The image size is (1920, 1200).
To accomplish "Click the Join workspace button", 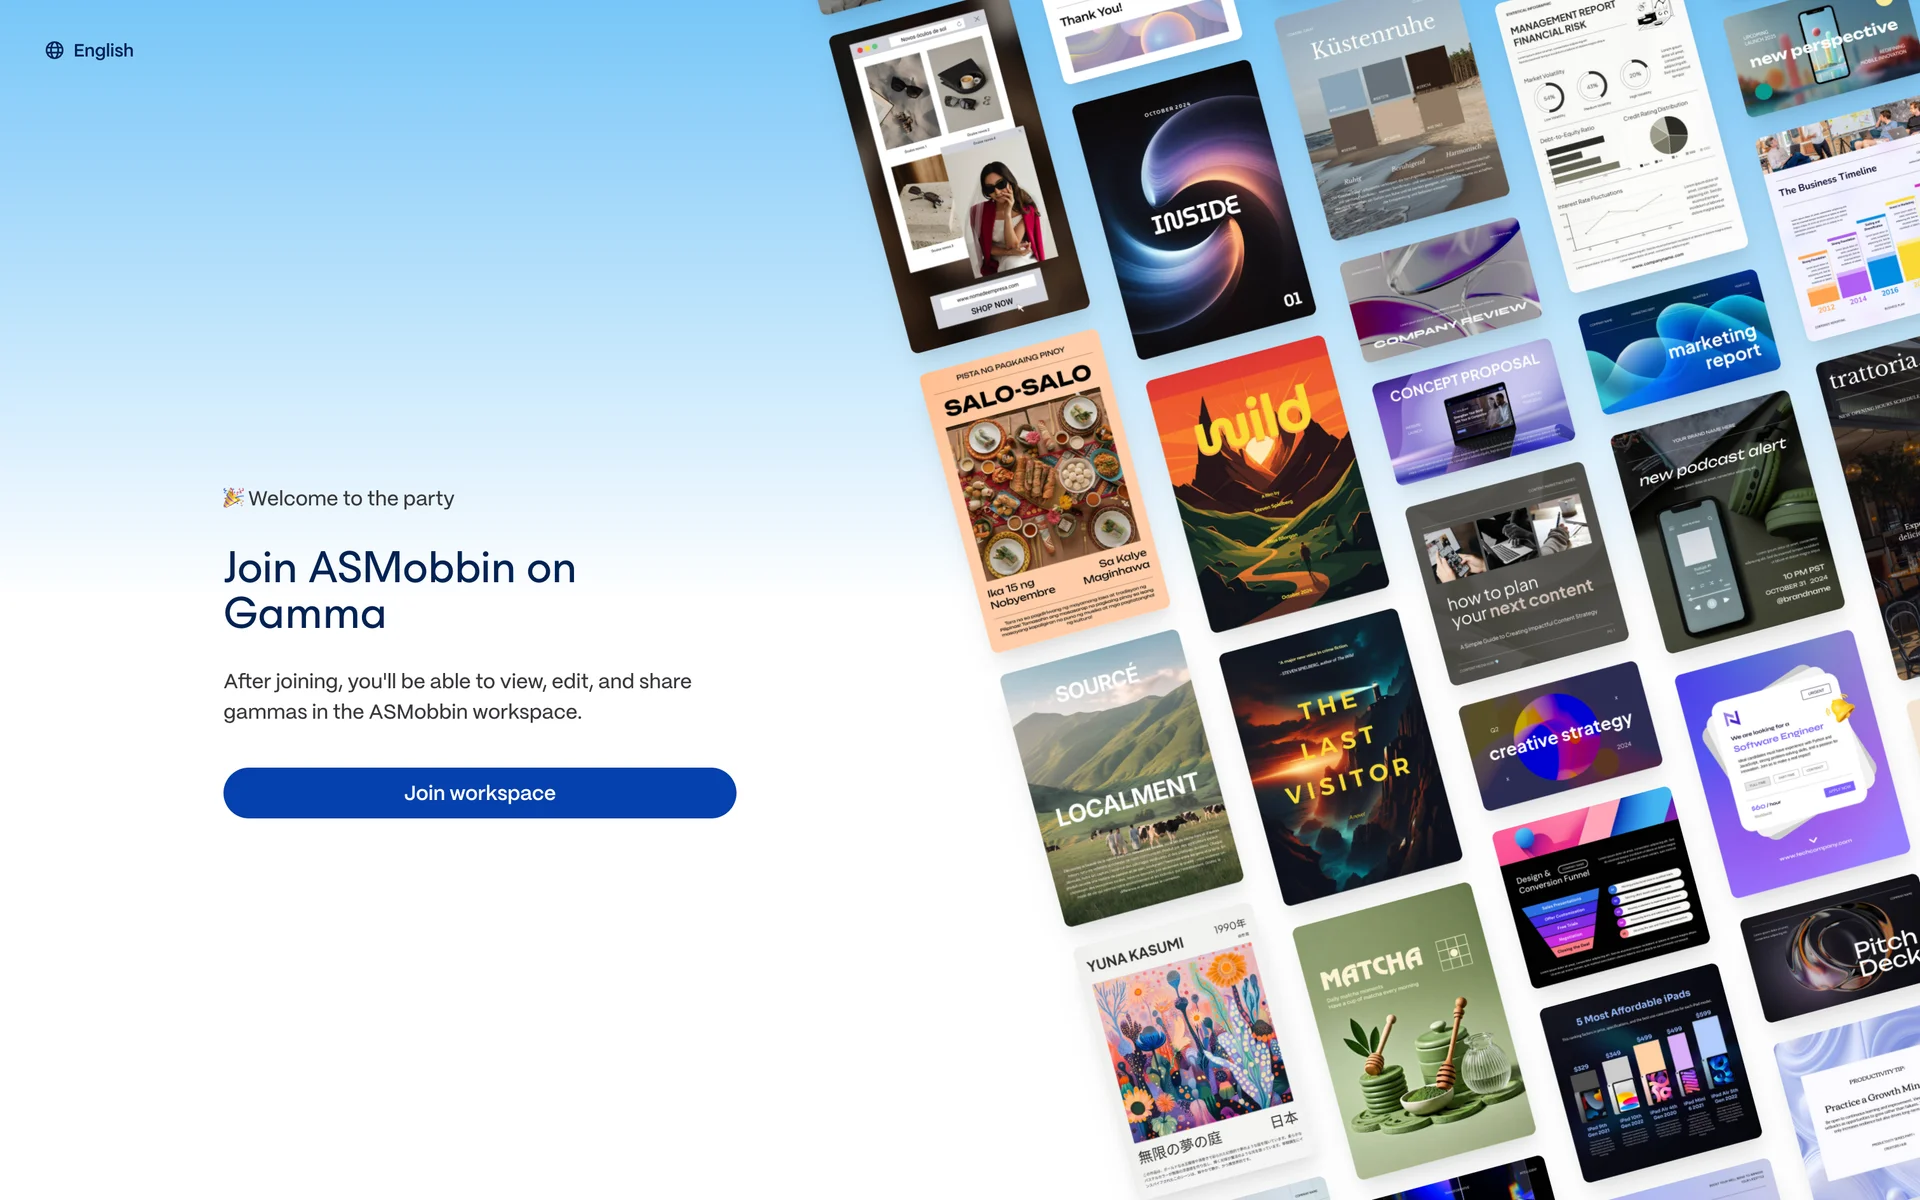I will [x=480, y=793].
